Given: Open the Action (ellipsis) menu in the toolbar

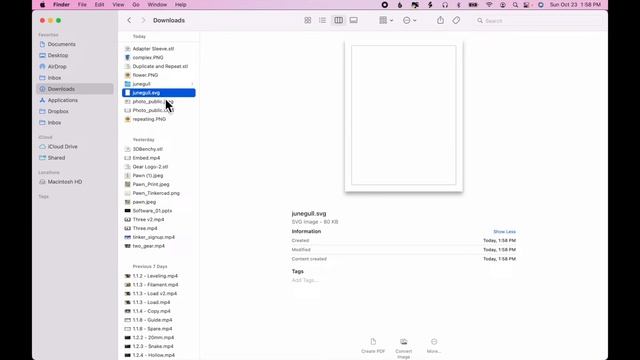Looking at the screenshot, I should pyautogui.click(x=409, y=20).
